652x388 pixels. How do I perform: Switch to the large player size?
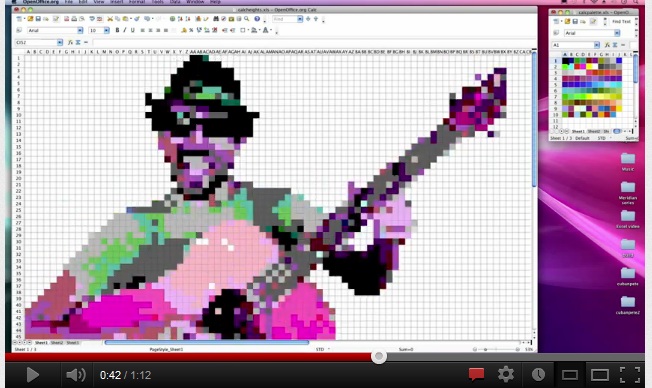pyautogui.click(x=600, y=375)
